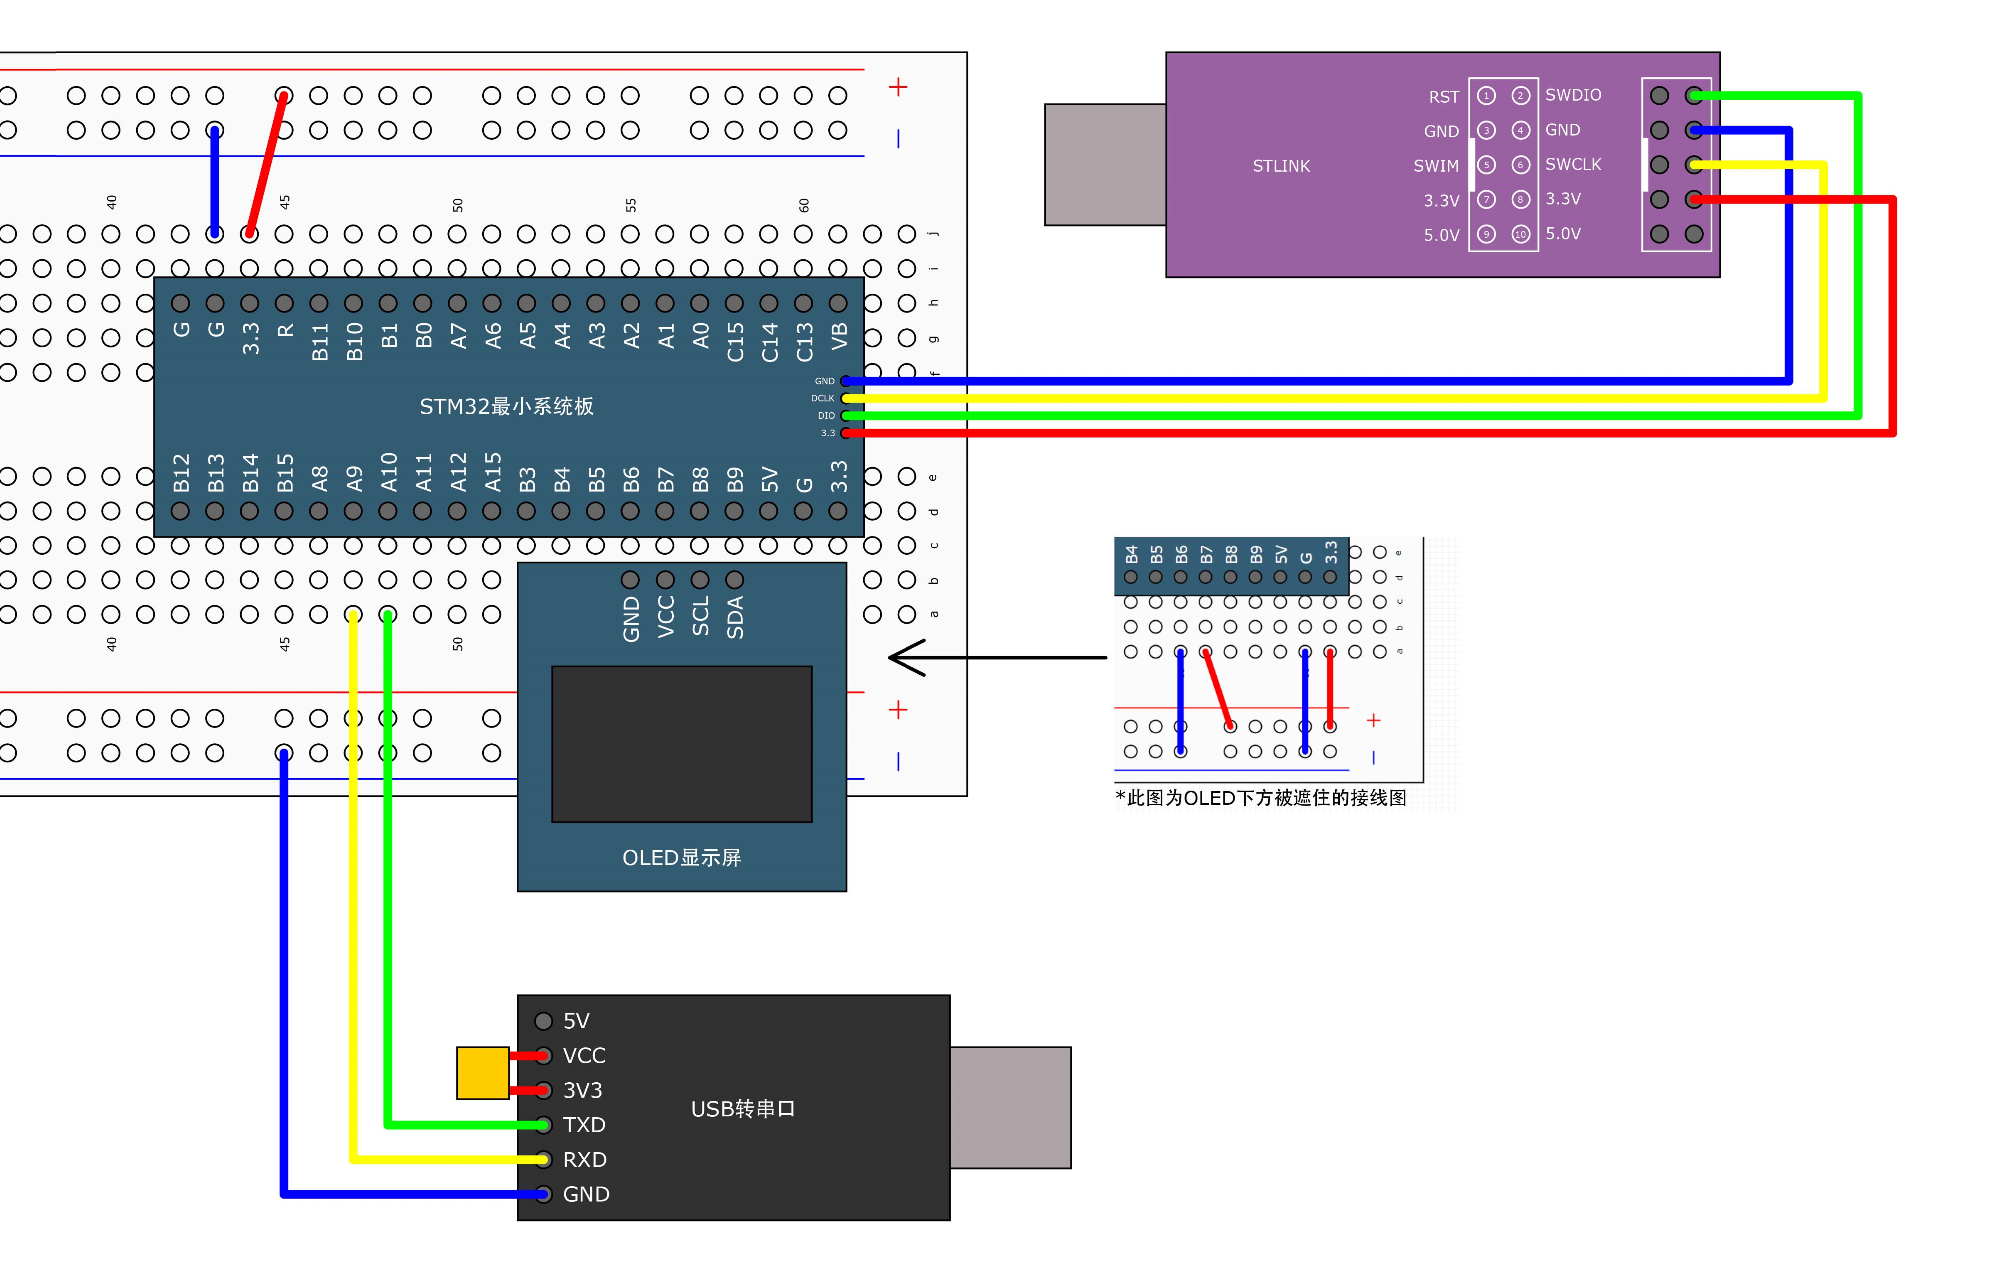Screen dimensions: 2009x1272
Task: Select the DIO pad on the STM32 board
Action: point(847,415)
